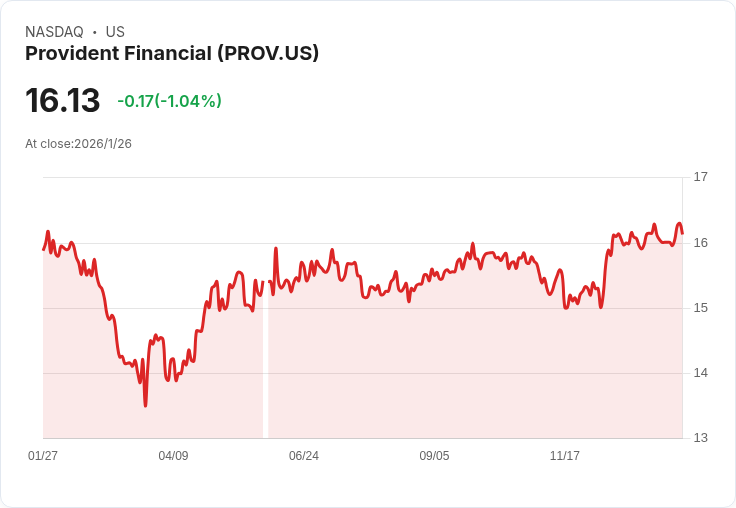This screenshot has height=508, width=736.
Task: Click the 01/27 date on the x-axis
Action: 43,456
